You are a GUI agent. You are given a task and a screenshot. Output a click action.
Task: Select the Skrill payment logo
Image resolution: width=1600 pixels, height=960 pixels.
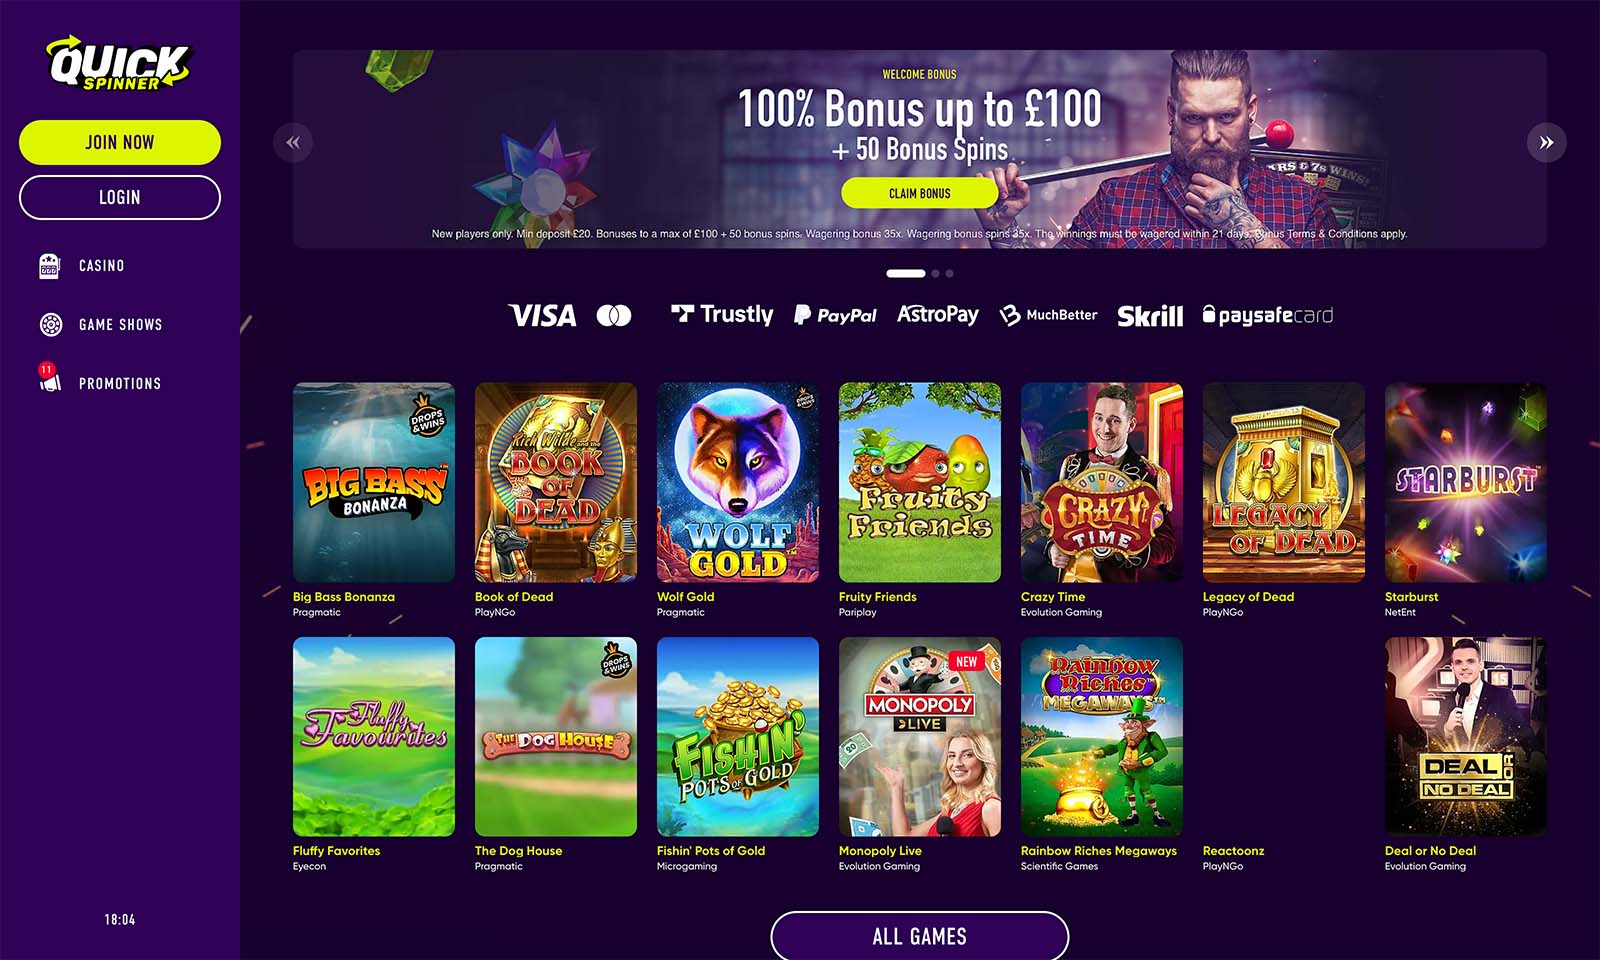(1150, 315)
